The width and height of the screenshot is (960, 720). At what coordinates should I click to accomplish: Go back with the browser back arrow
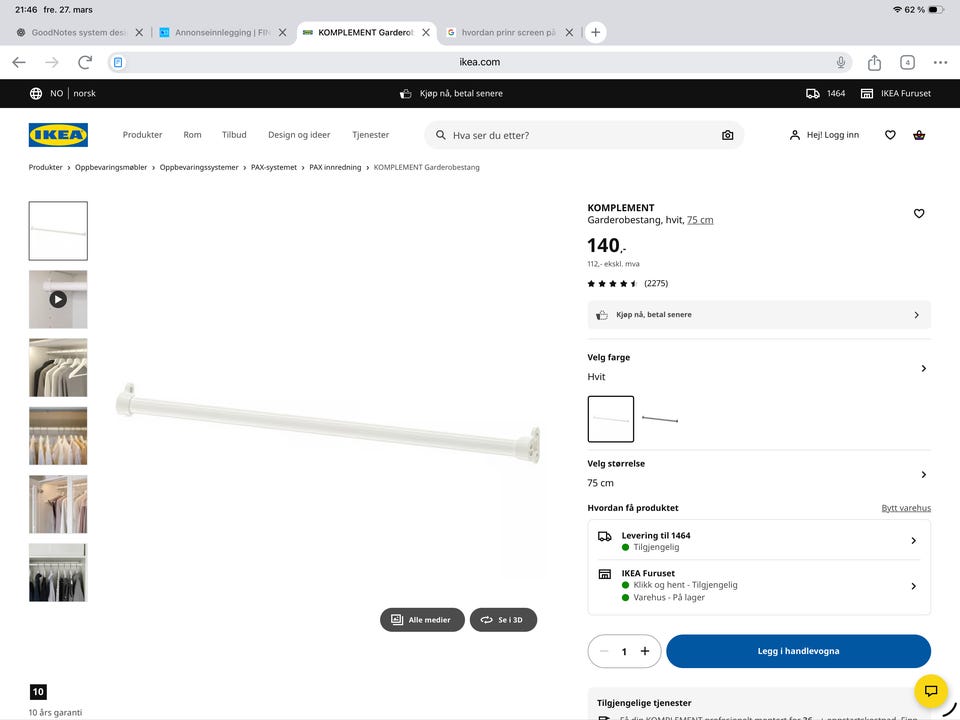(x=19, y=62)
